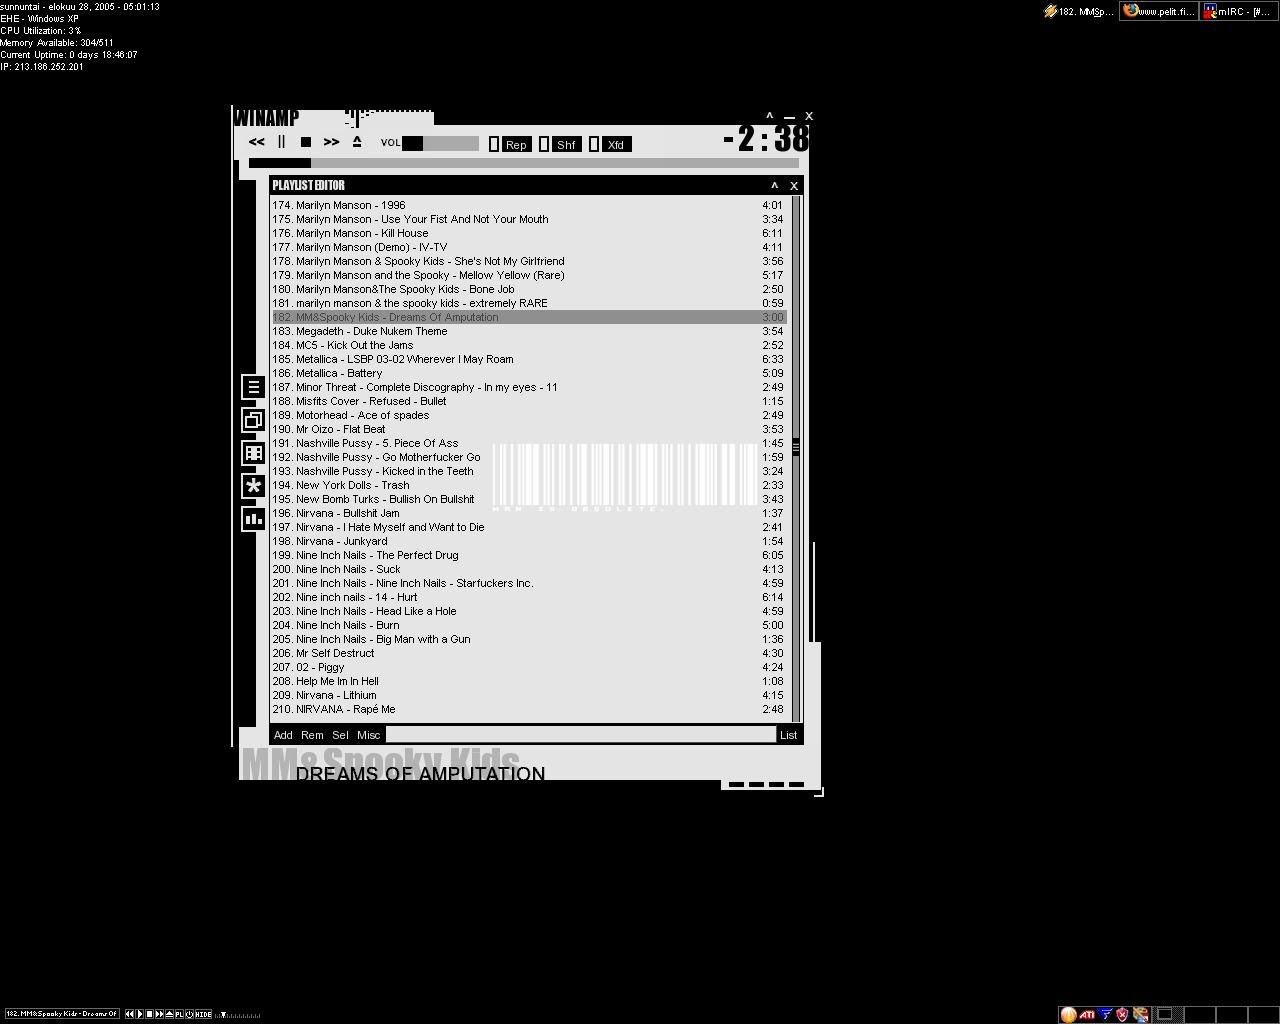Select track 209 Nirvana - Lithium
Screen dimensions: 1280x1024
(529, 695)
